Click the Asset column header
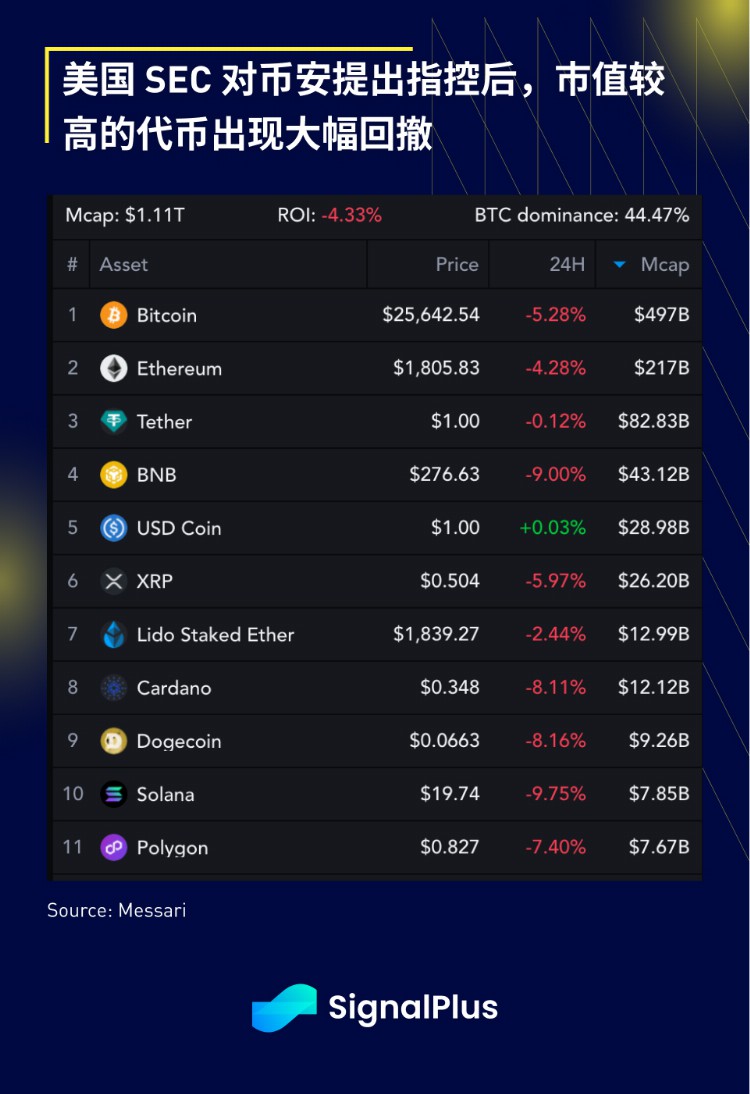Screen dimensions: 750x1094 124,265
